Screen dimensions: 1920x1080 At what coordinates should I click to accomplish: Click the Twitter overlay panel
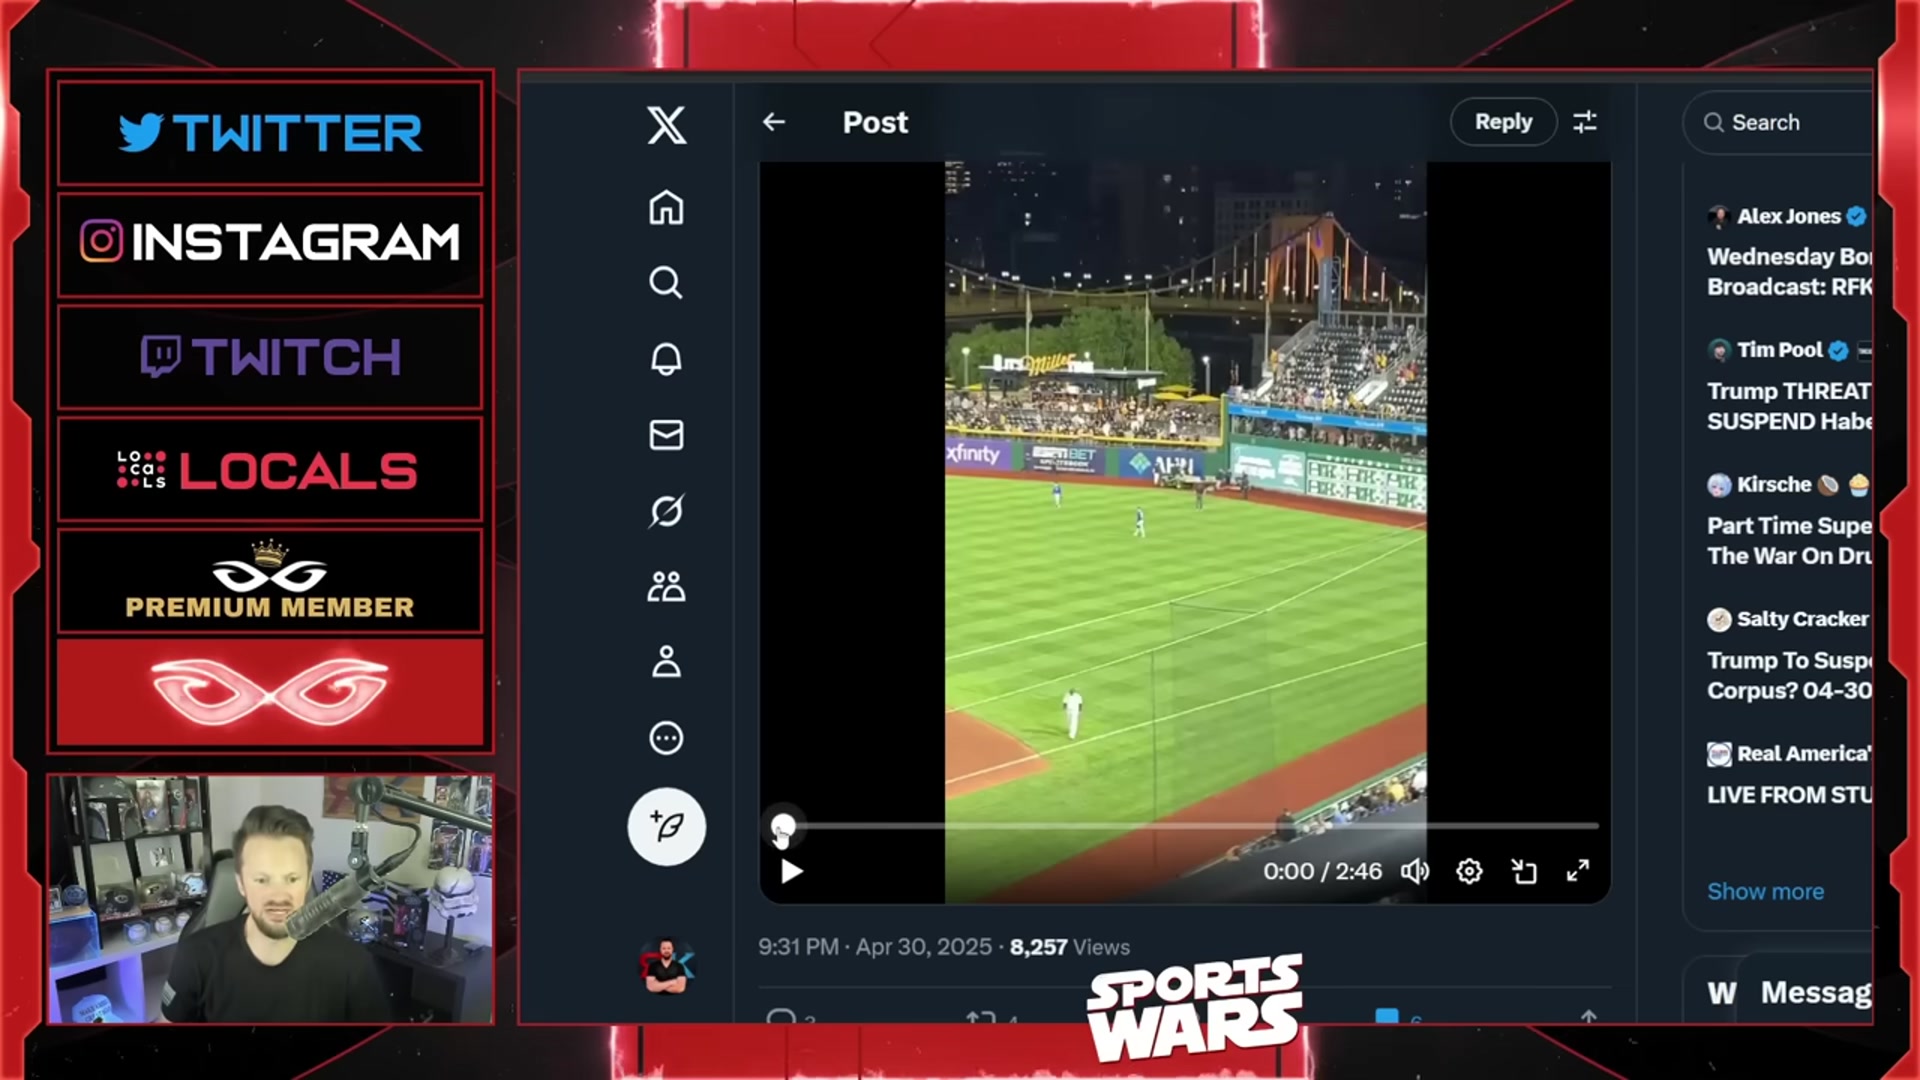(270, 133)
